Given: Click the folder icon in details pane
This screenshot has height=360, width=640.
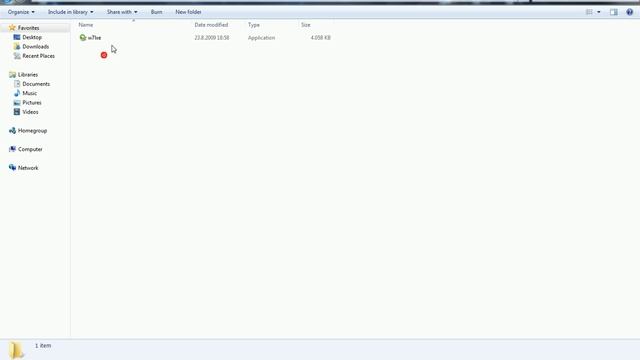Looking at the screenshot, I should [16, 349].
